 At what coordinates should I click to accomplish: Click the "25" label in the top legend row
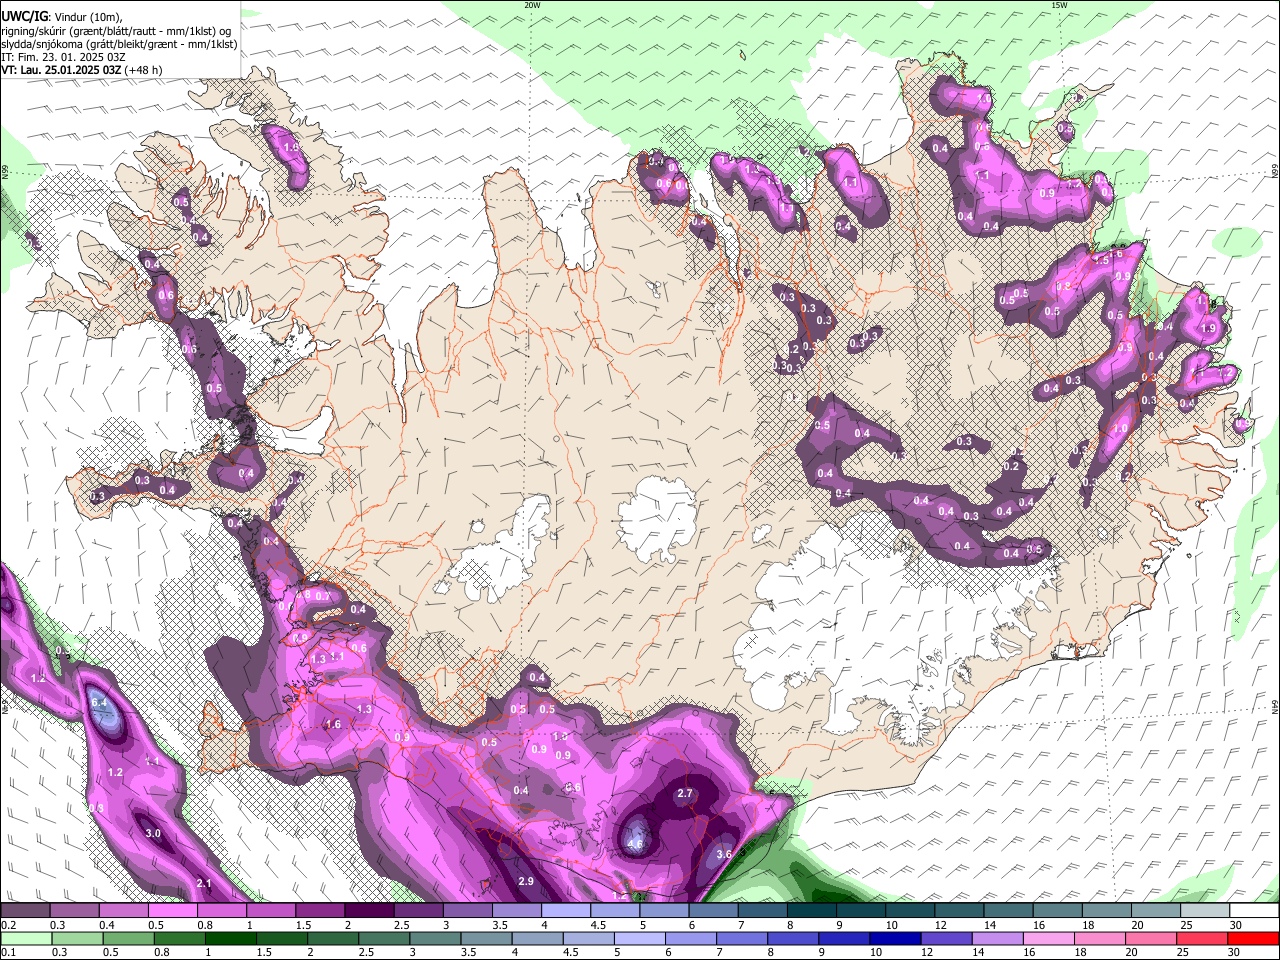click(1185, 925)
